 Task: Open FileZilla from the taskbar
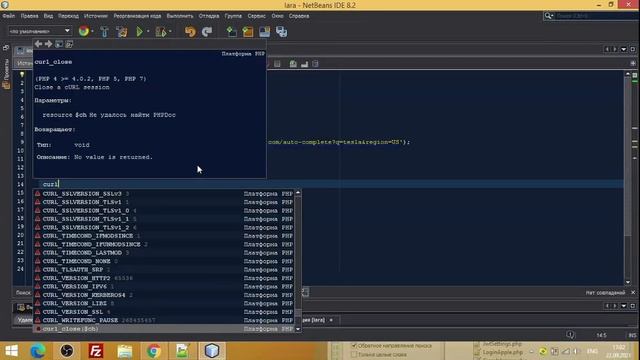tap(96, 351)
